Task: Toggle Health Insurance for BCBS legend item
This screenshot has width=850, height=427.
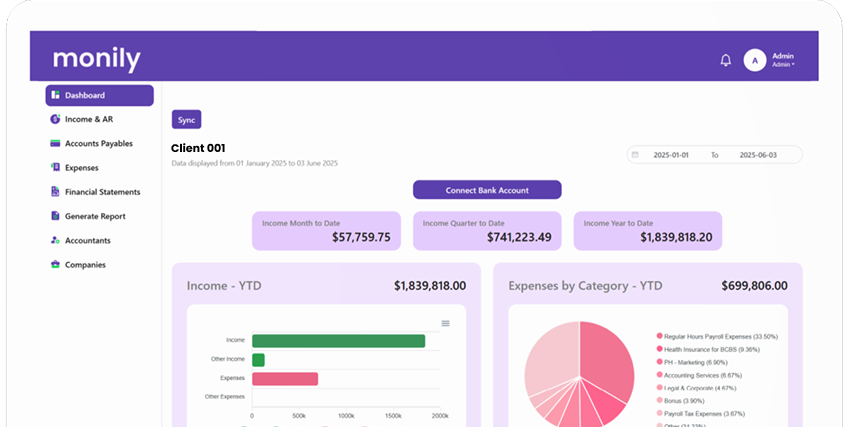Action: click(x=711, y=349)
